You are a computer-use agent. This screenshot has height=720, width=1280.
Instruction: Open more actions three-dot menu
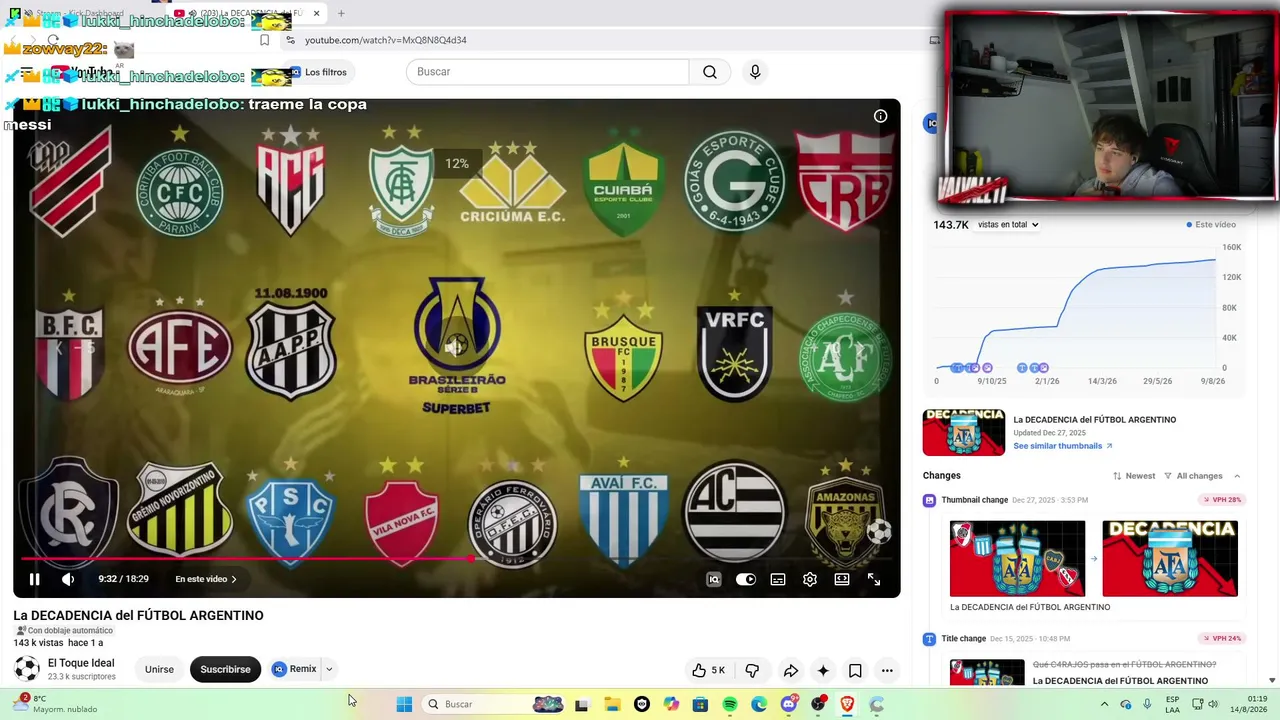pos(887,670)
